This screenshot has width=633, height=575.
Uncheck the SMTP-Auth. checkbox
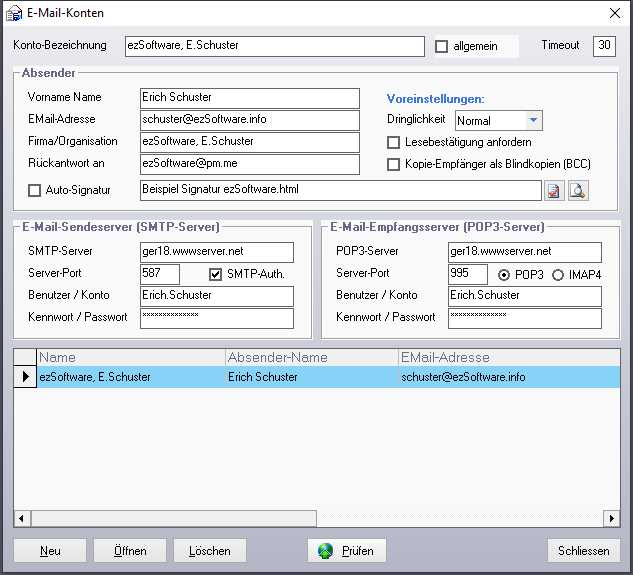coord(215,274)
